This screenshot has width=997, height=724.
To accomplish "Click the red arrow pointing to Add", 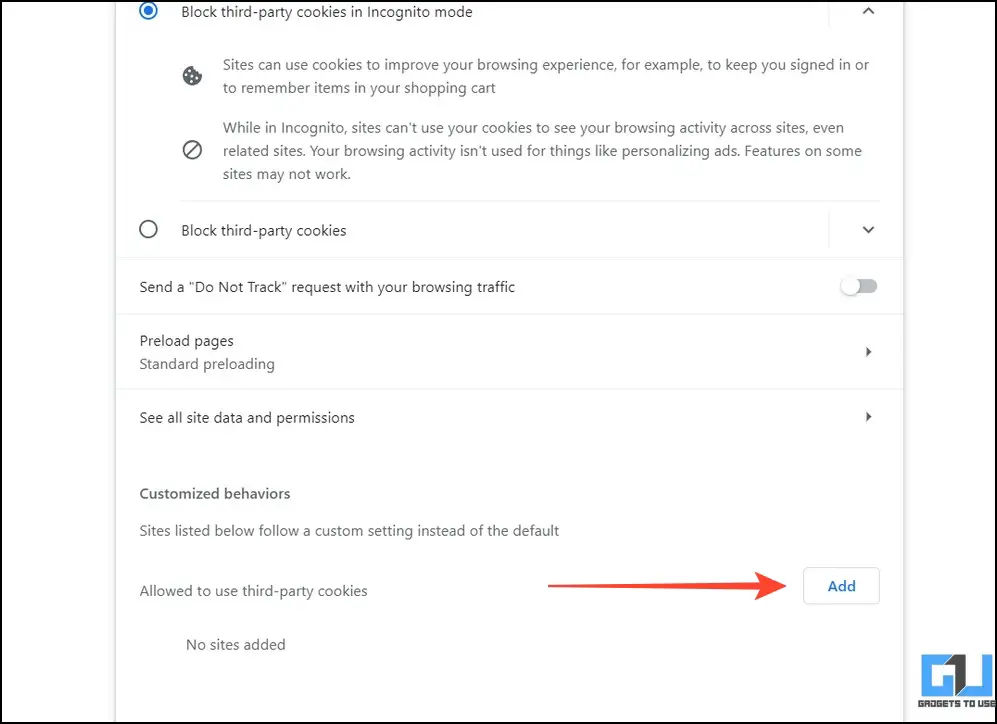I will pos(668,585).
